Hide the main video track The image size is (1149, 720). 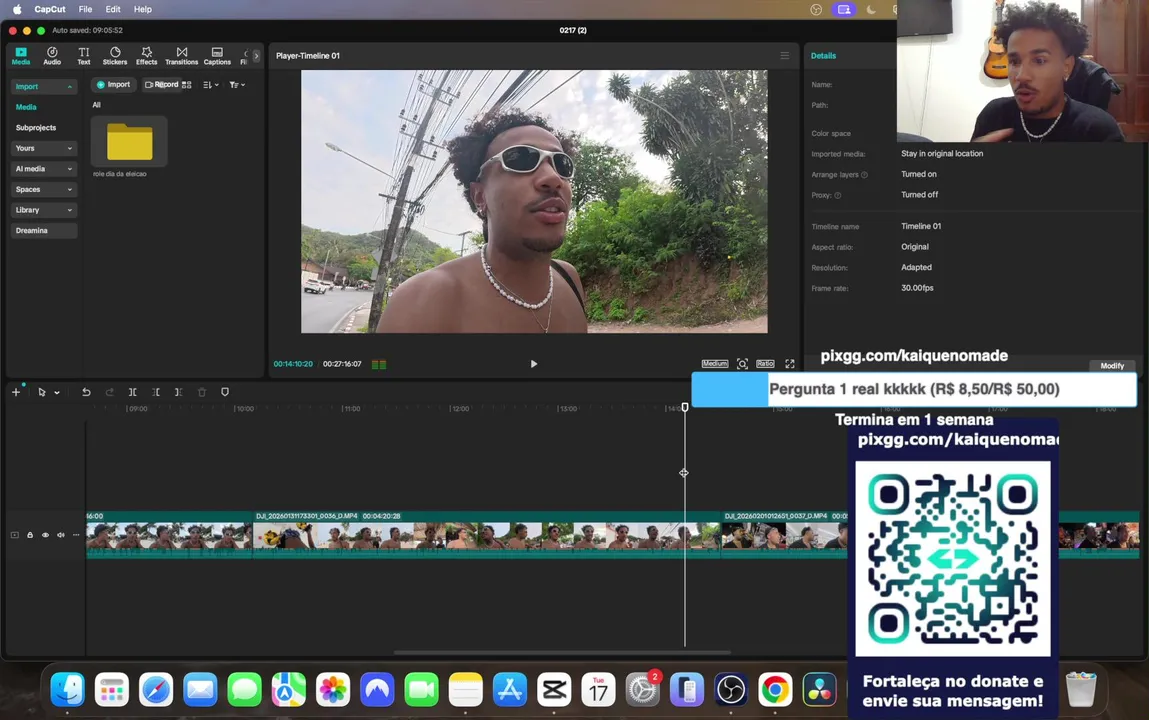(x=45, y=535)
